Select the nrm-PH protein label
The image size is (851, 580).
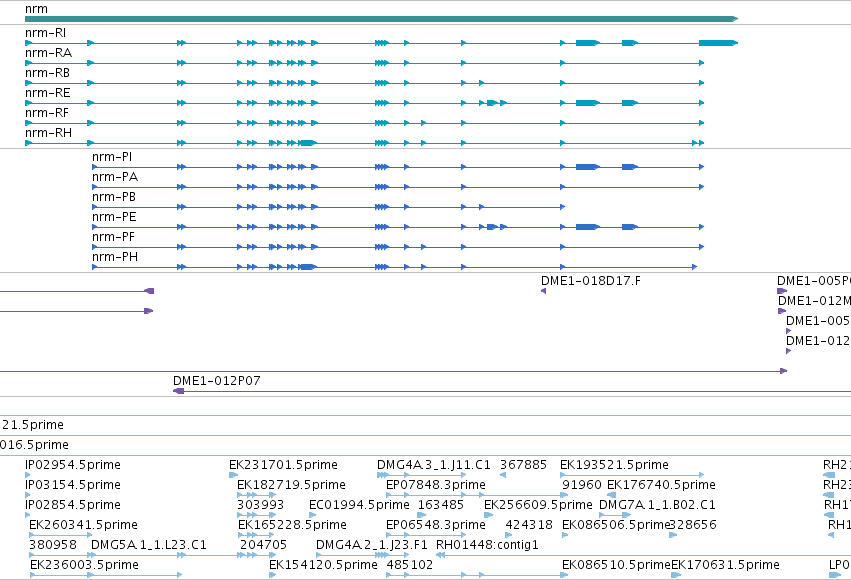tap(115, 258)
